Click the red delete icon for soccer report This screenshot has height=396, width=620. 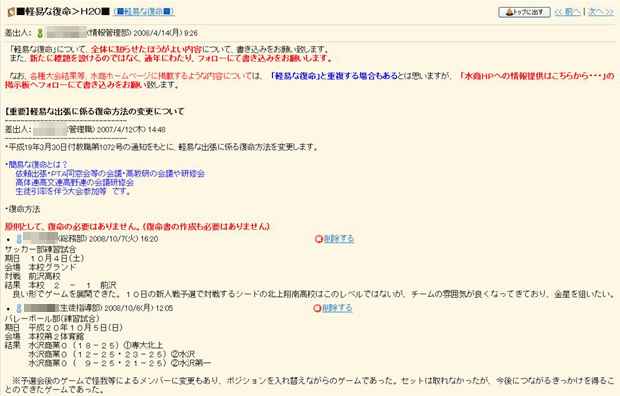[319, 239]
